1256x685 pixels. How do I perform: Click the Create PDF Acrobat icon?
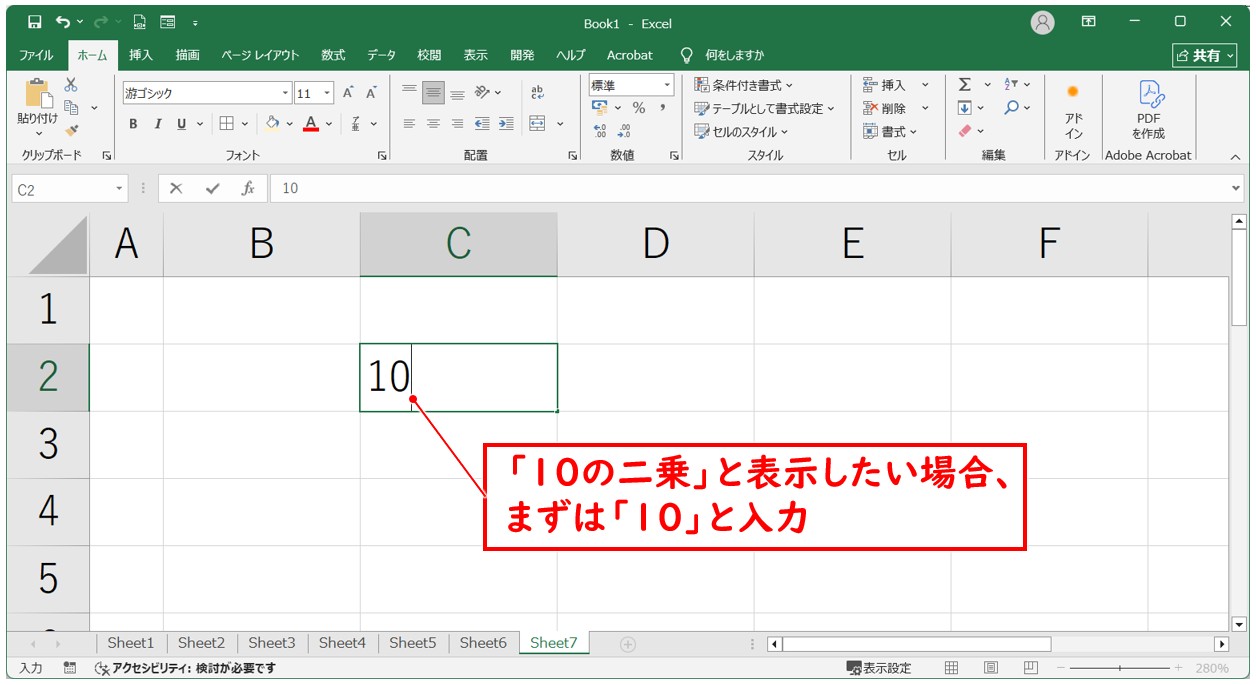[1148, 108]
